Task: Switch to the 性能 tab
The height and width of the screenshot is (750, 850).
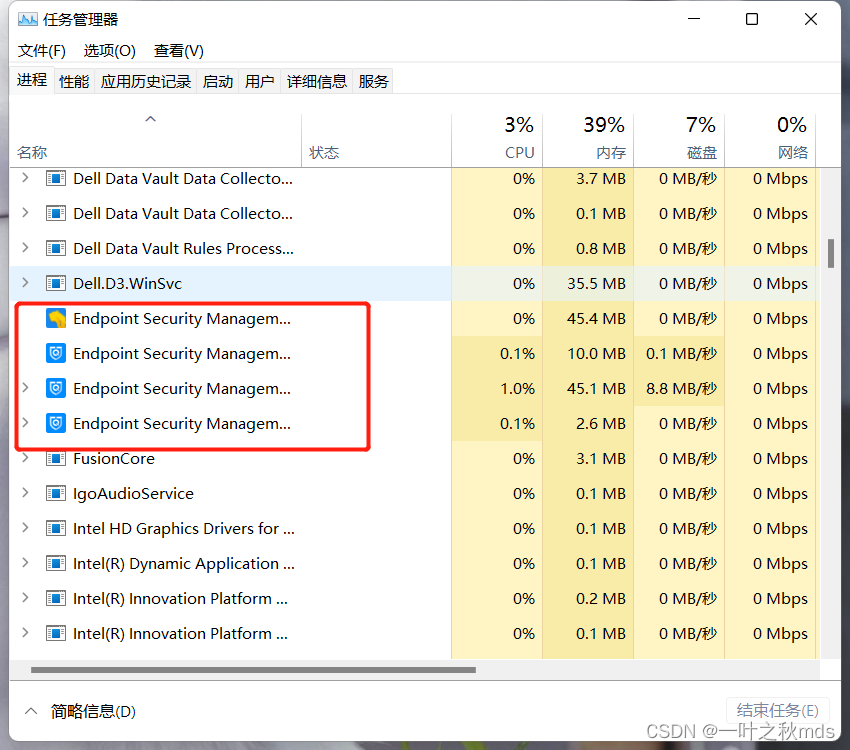Action: [74, 81]
